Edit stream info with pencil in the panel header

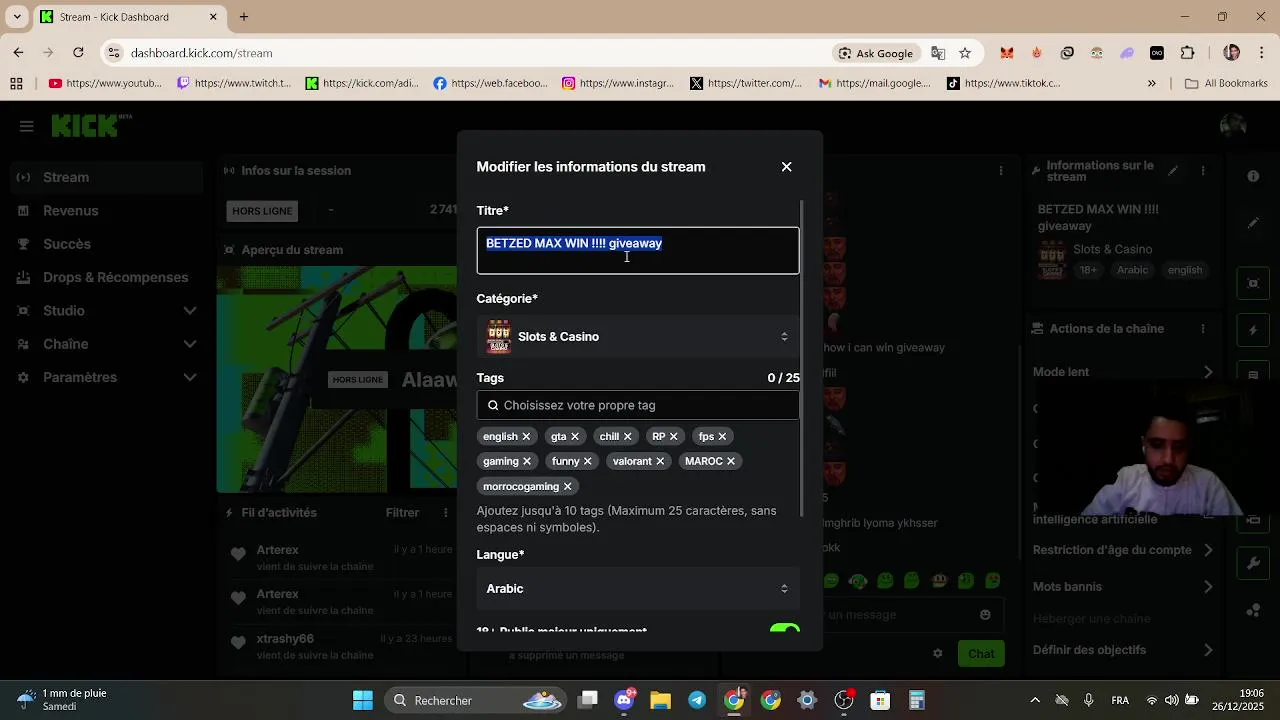click(x=1173, y=171)
